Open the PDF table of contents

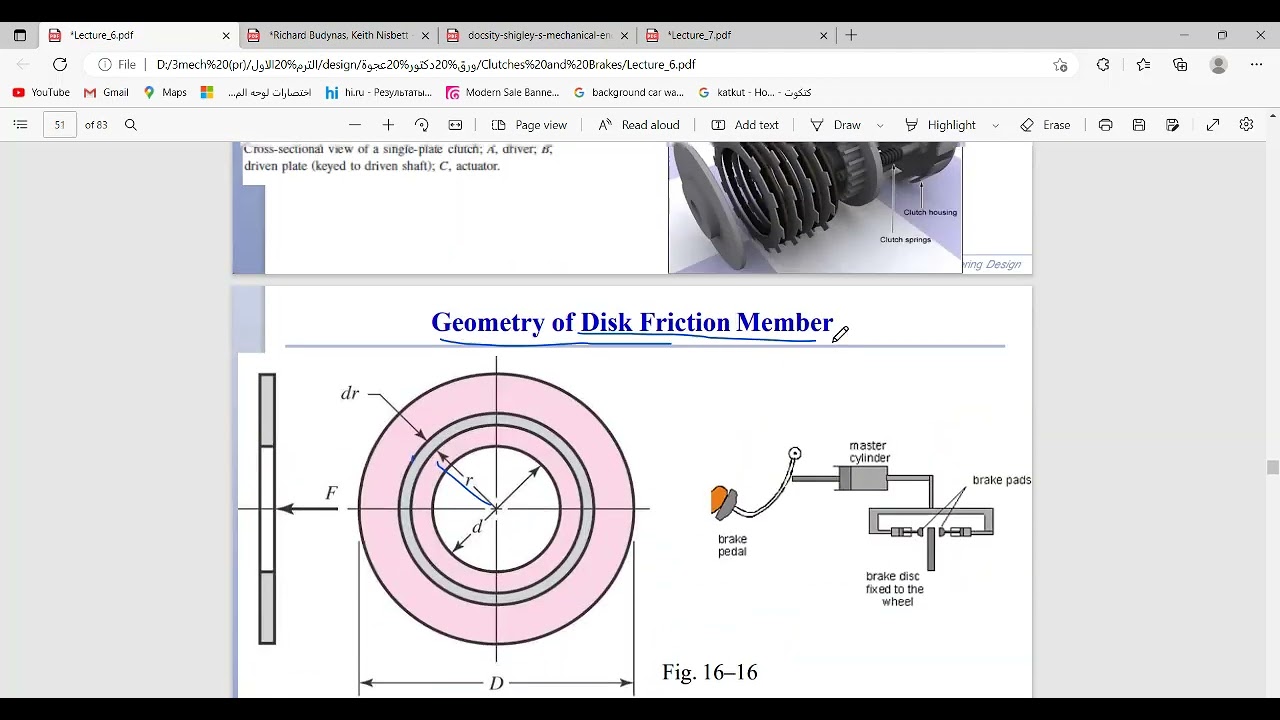20,125
